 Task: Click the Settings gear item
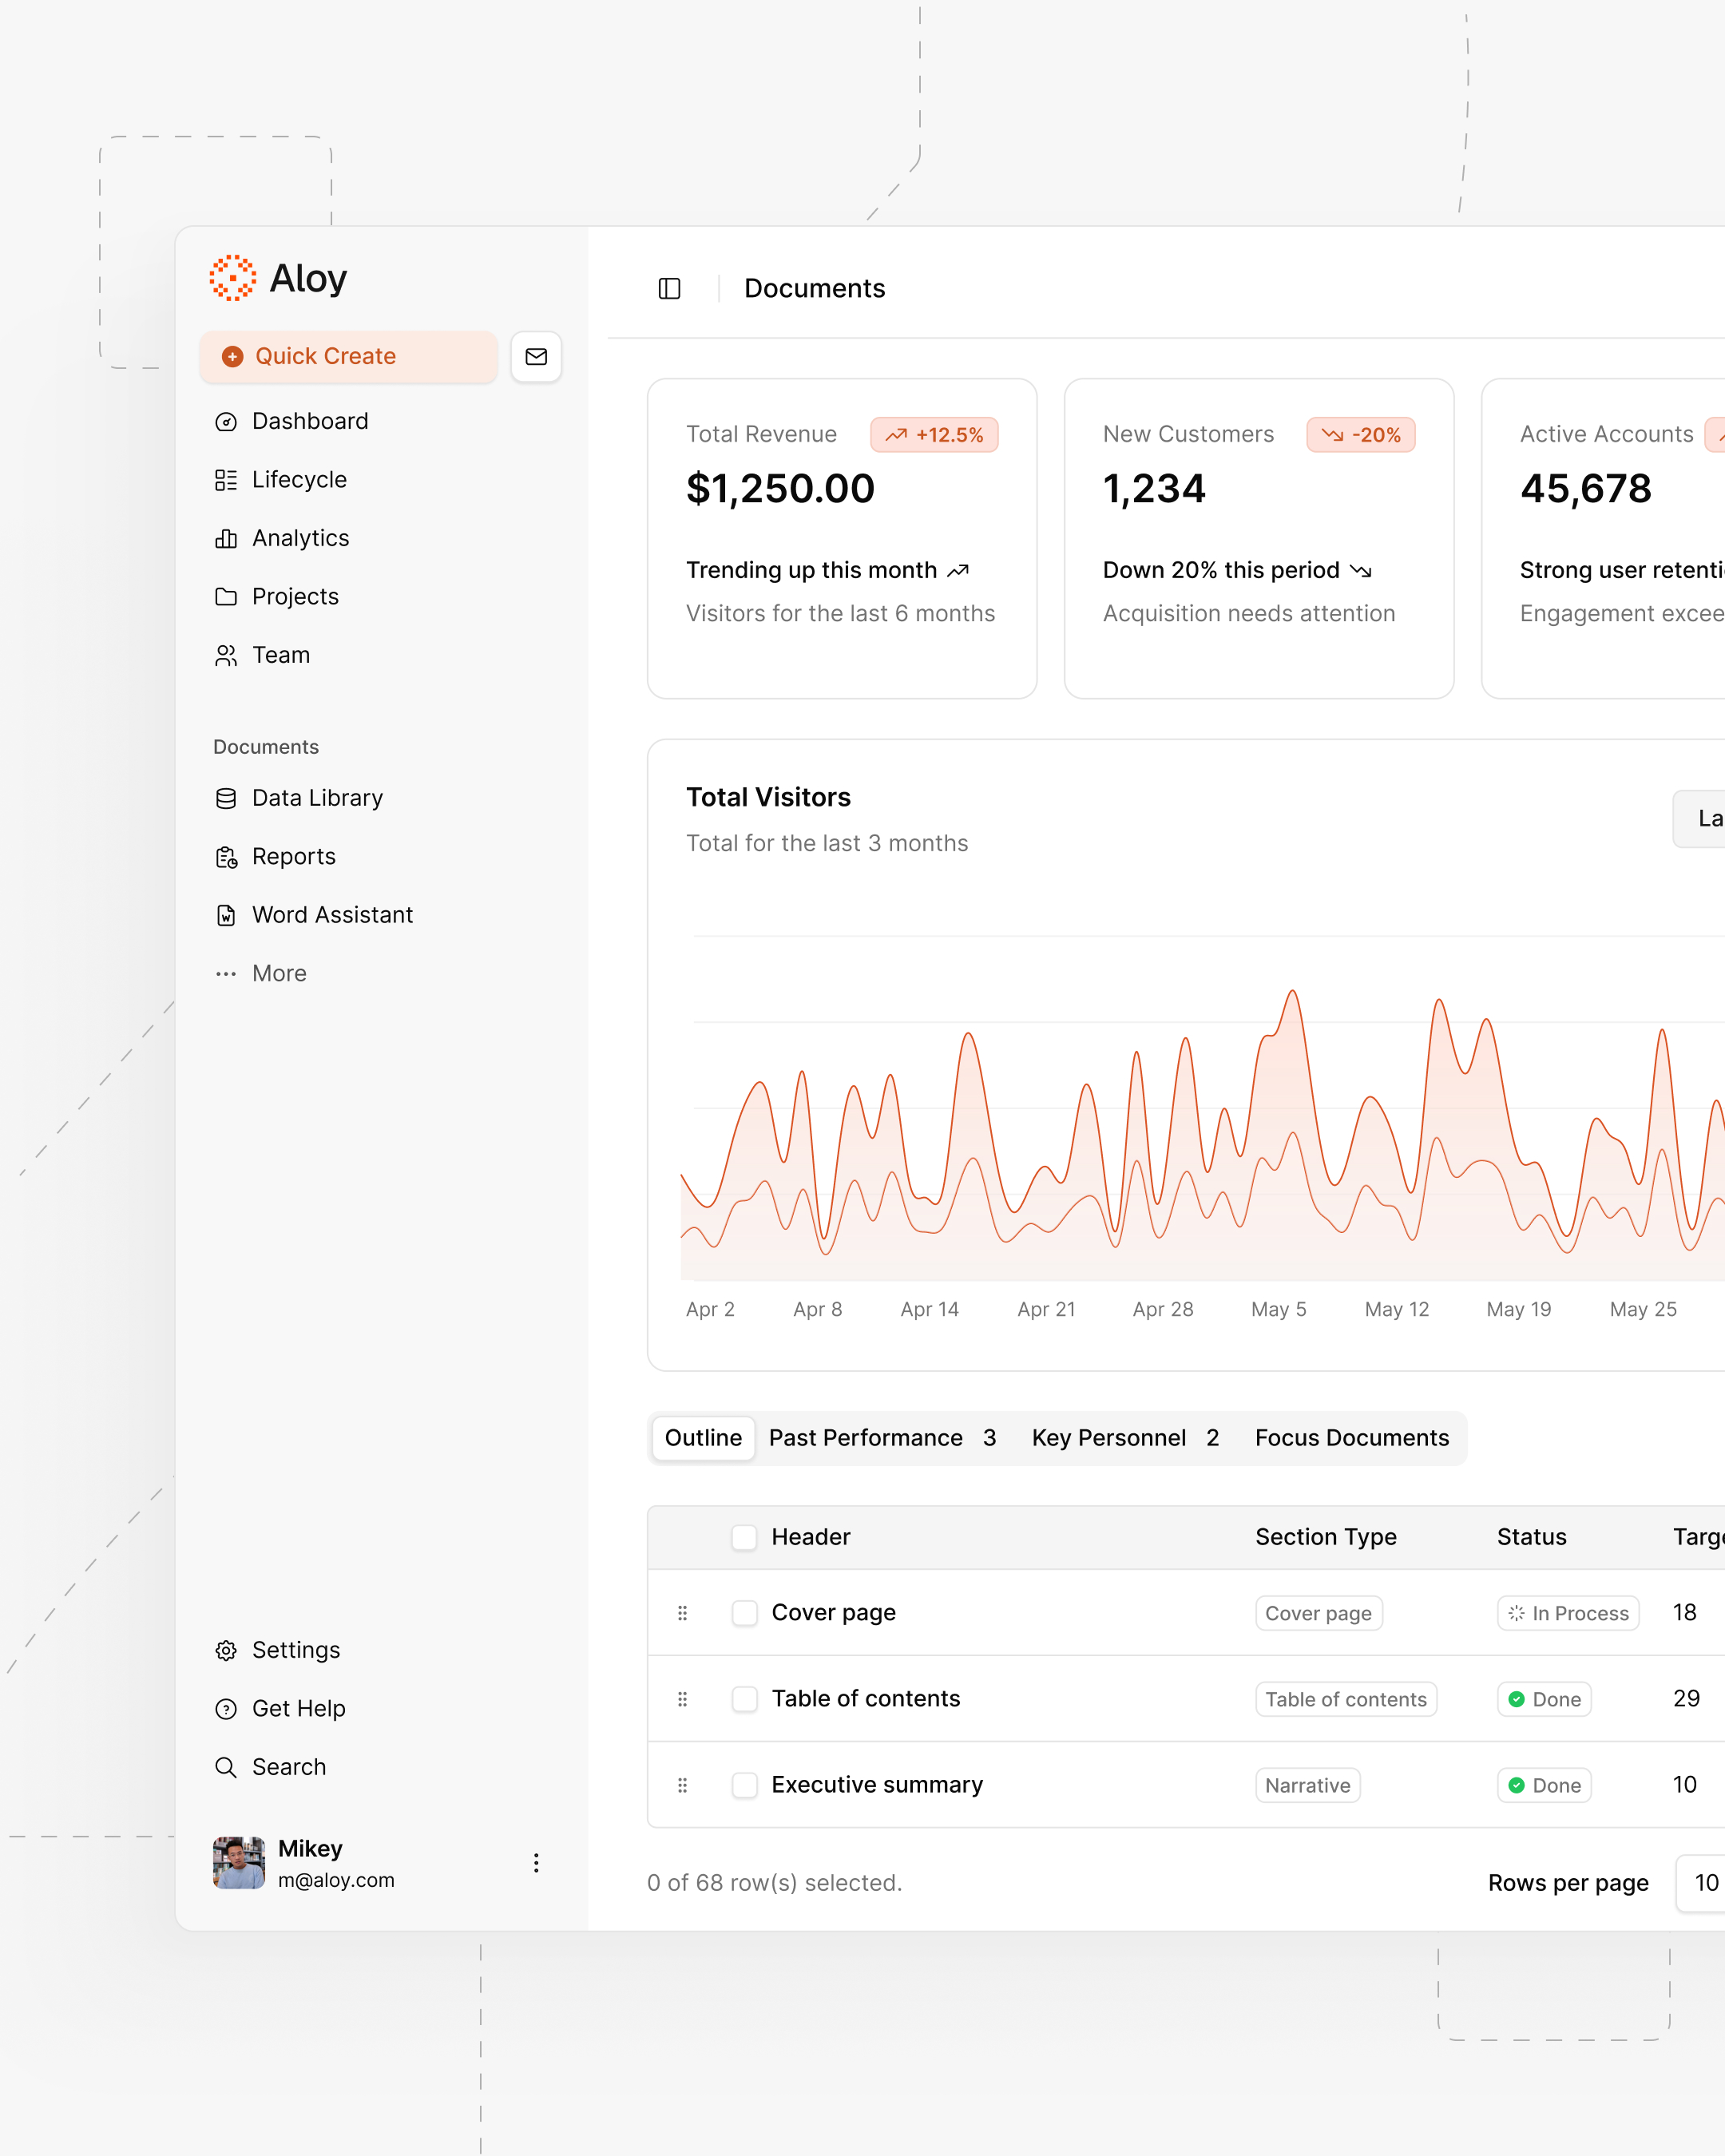[x=295, y=1650]
